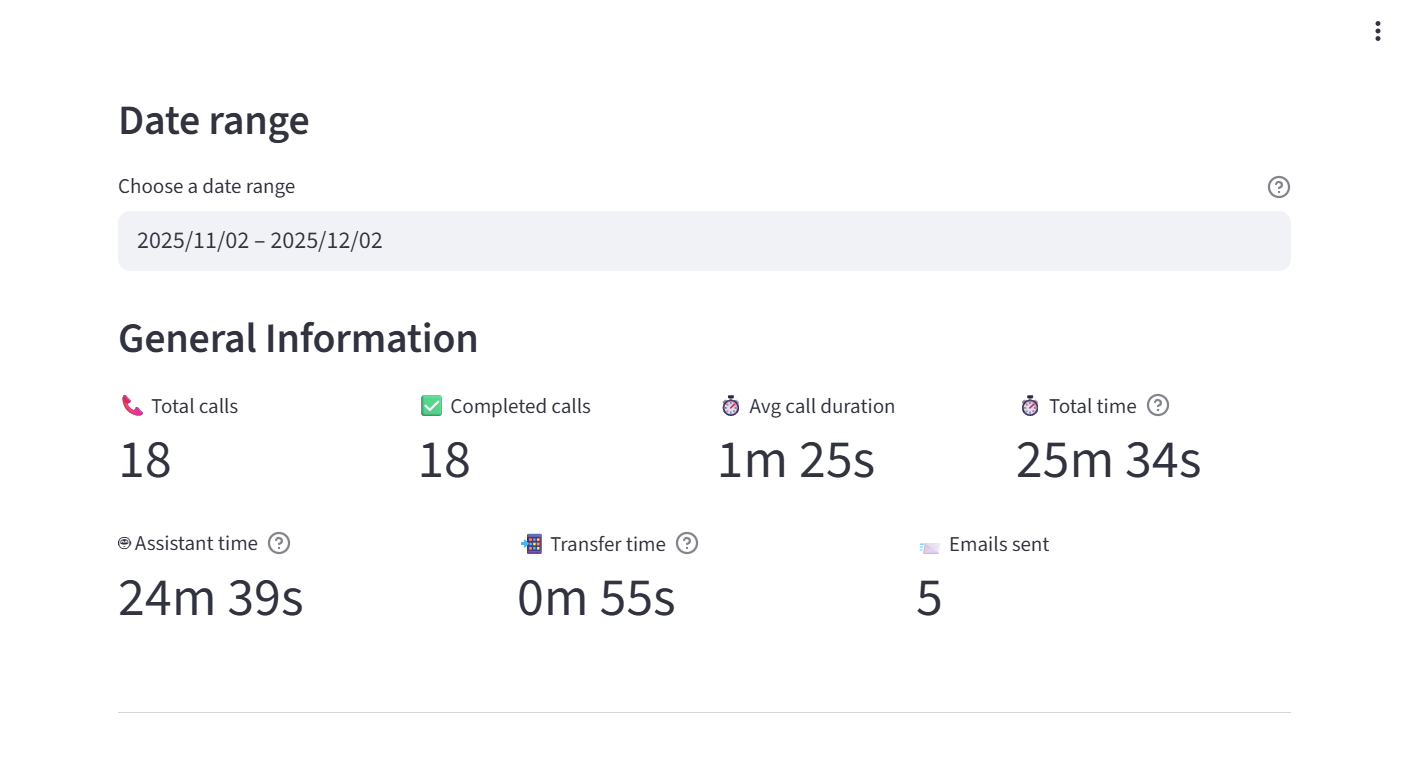The image size is (1419, 779).
Task: Select the Date range heading
Action: pyautogui.click(x=213, y=120)
